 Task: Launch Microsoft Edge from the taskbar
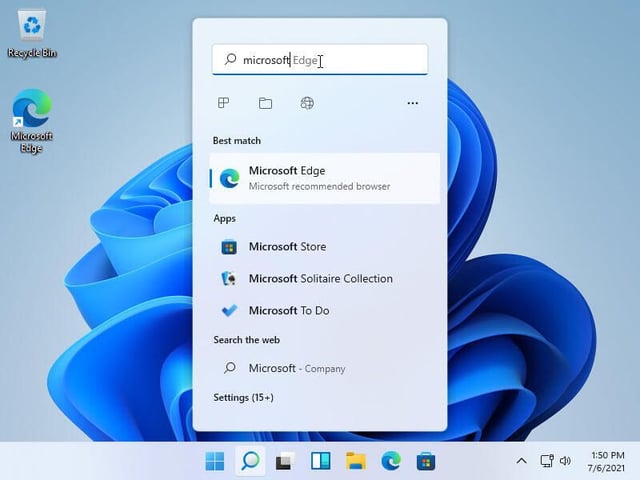[391, 461]
